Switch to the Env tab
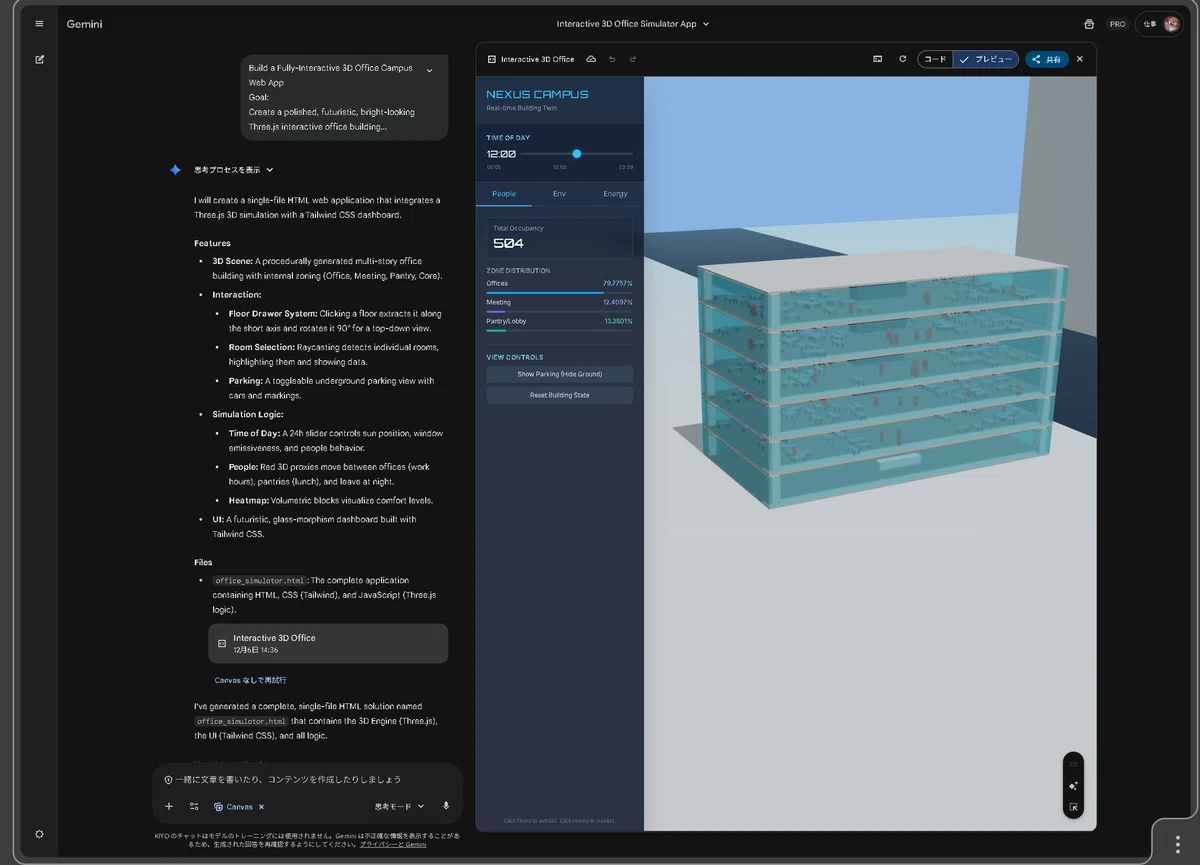 (559, 194)
